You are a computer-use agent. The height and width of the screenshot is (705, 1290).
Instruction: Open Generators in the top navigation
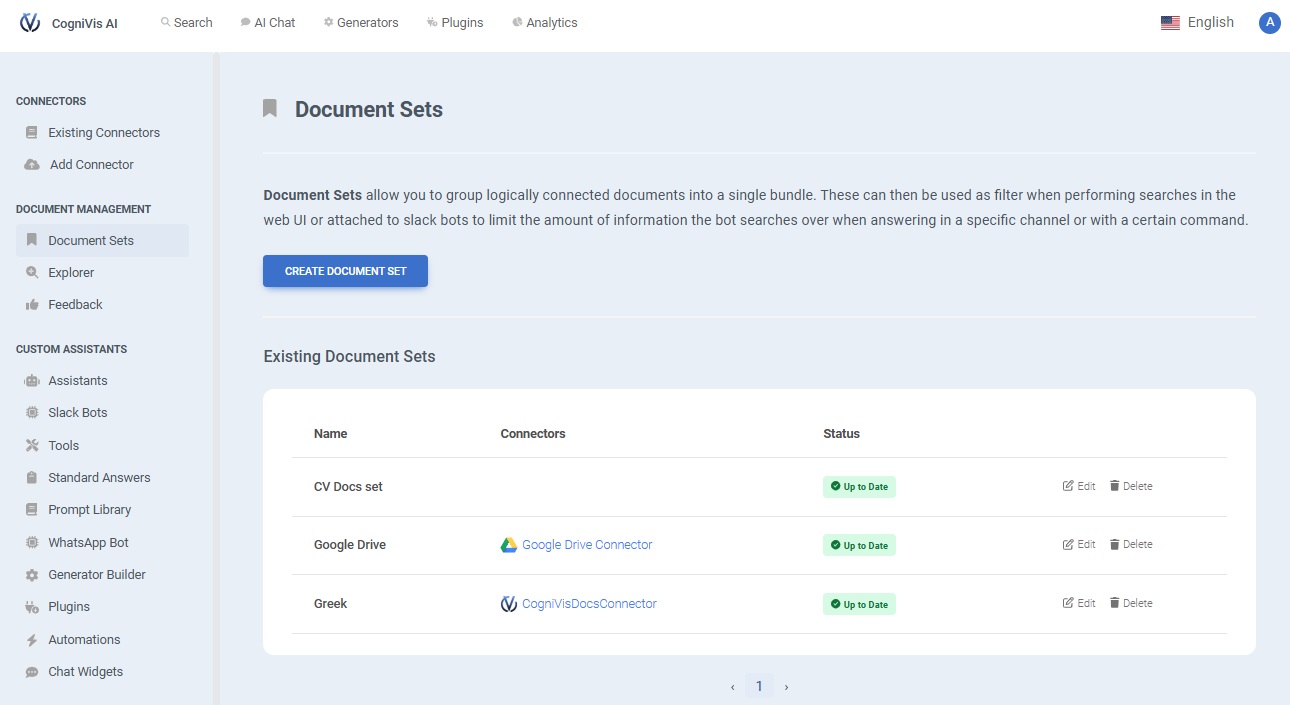(x=361, y=22)
